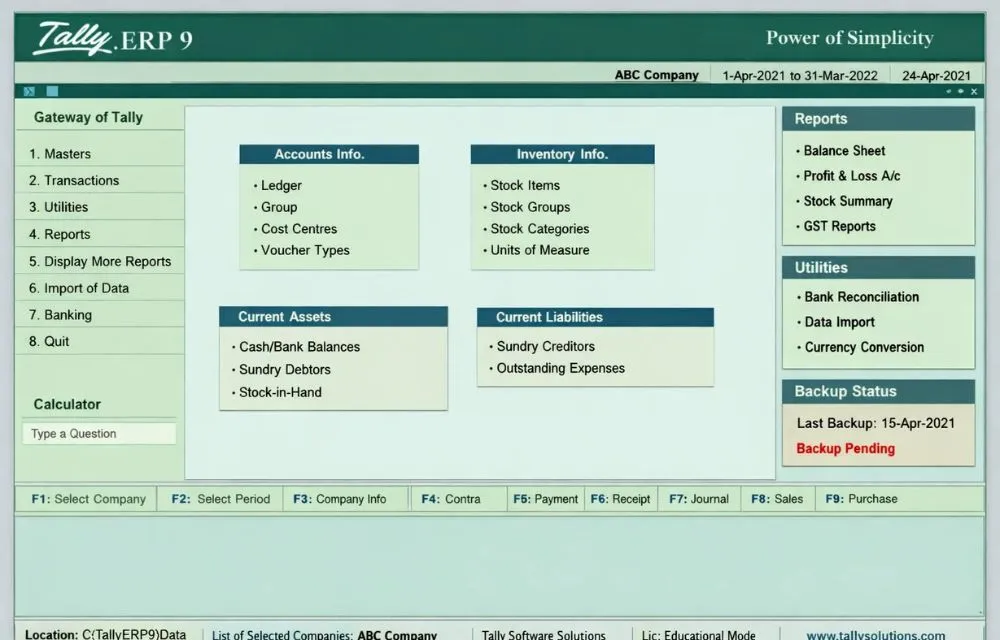Open Voucher Types under Accounts Info

click(x=305, y=251)
